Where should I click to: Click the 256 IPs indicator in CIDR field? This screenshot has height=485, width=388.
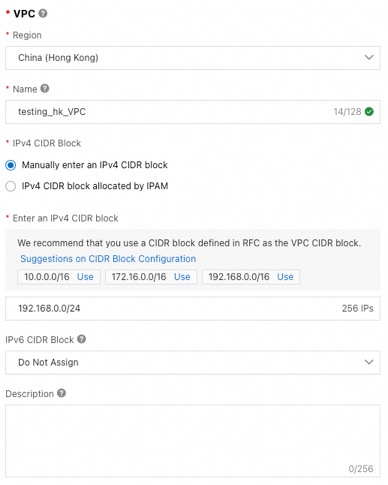pos(357,308)
